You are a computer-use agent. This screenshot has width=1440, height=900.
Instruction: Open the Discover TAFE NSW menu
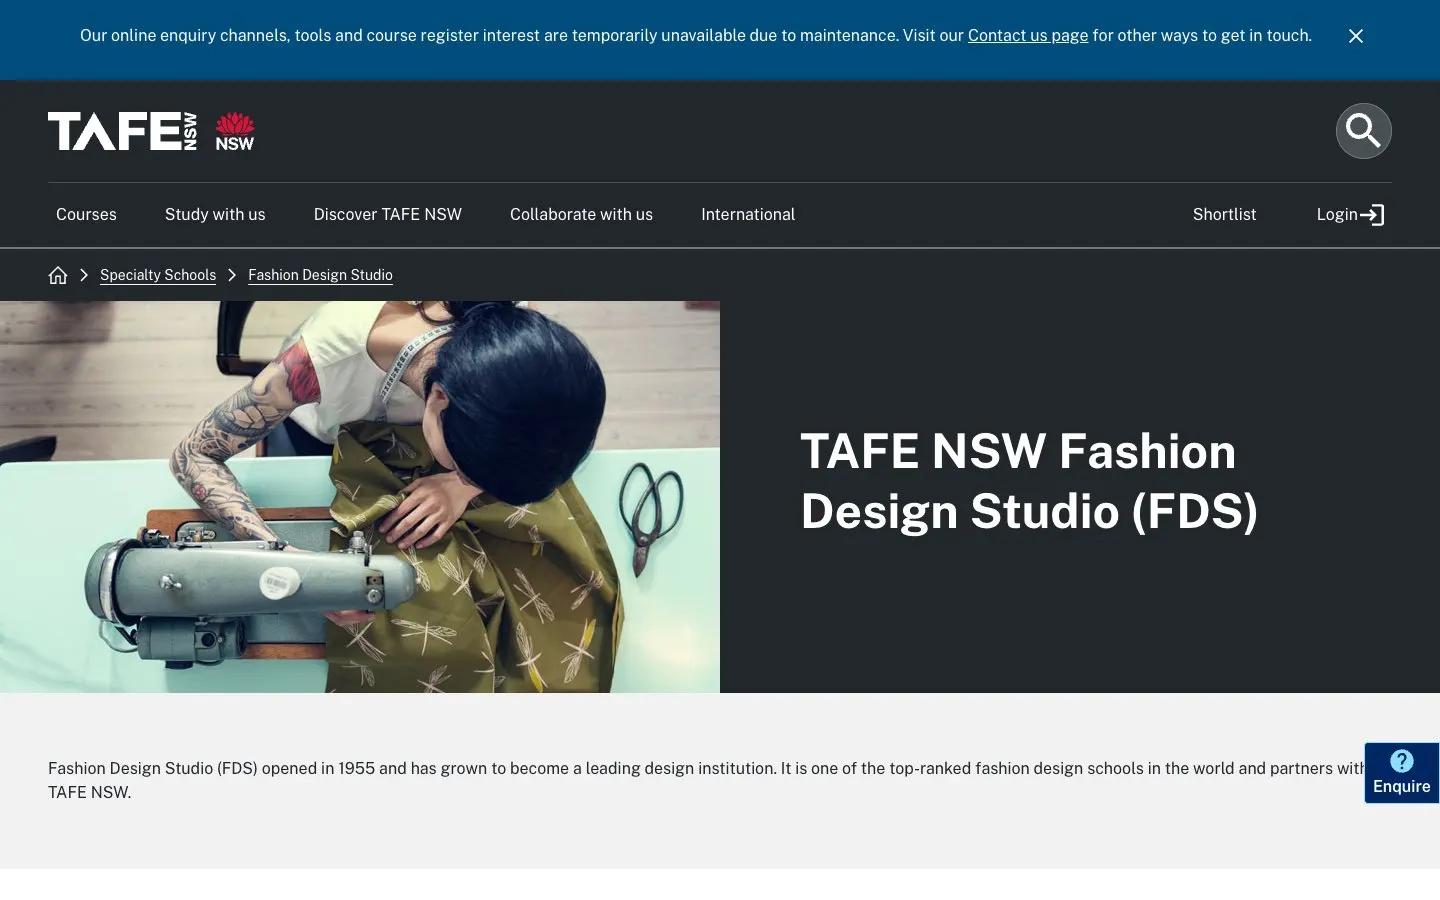point(388,215)
